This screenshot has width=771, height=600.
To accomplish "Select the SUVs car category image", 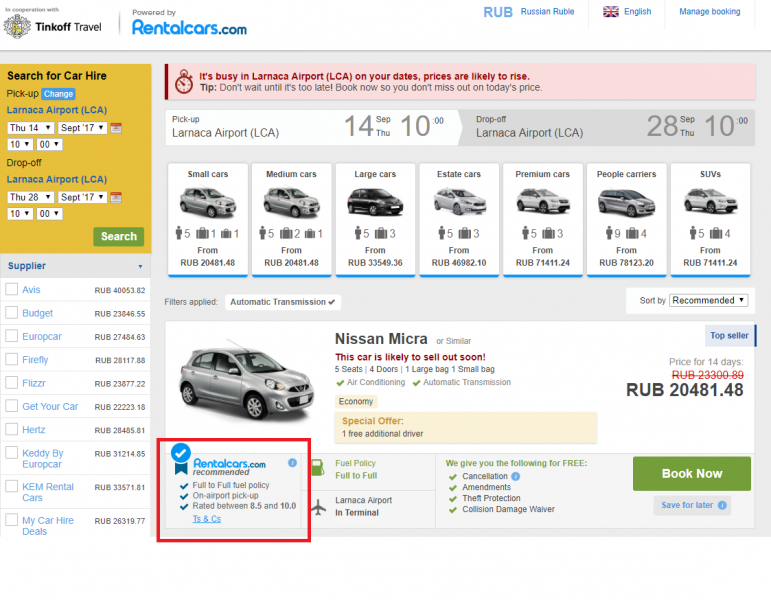I will pos(710,202).
